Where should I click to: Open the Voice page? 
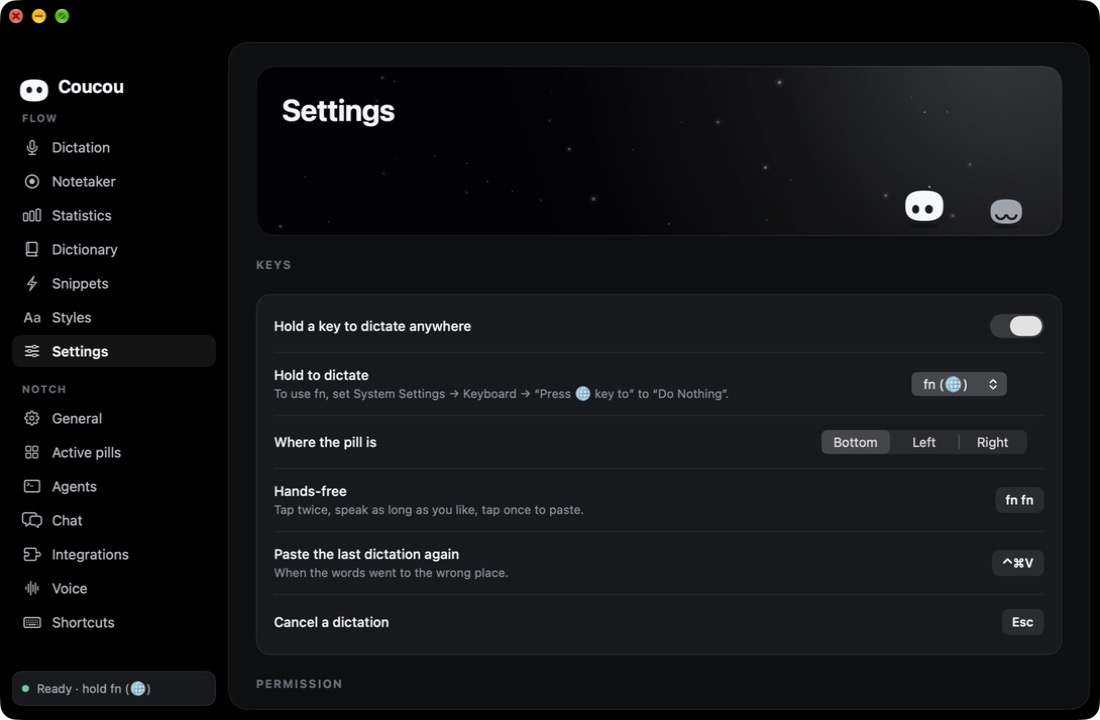(114, 588)
